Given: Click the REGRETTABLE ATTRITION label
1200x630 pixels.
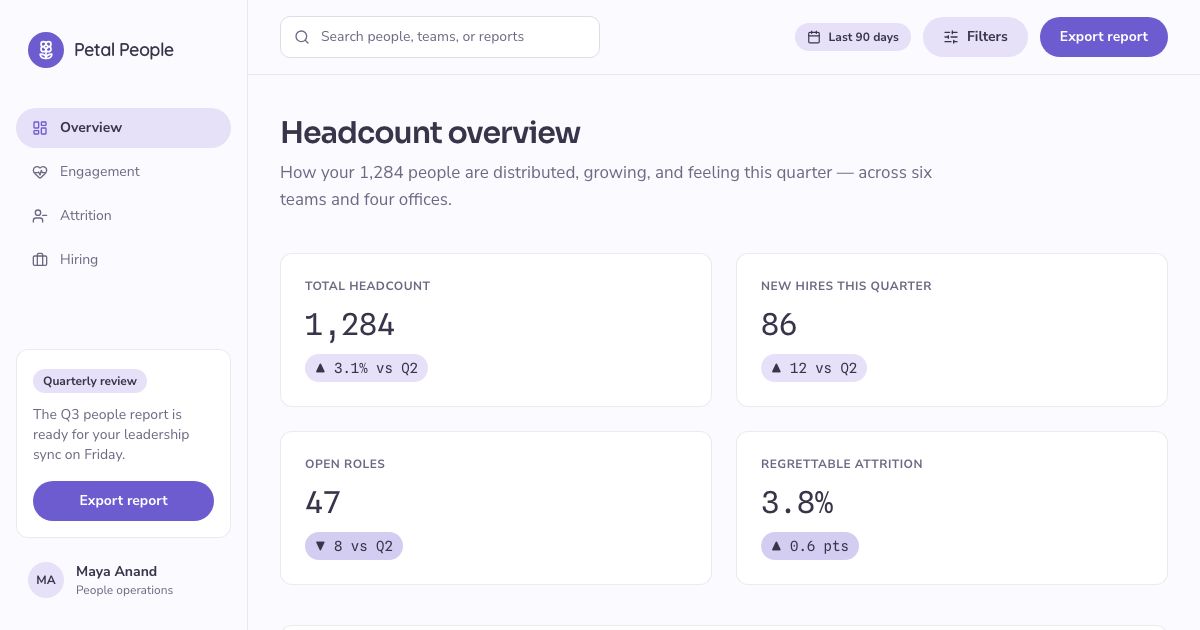Looking at the screenshot, I should coord(842,464).
